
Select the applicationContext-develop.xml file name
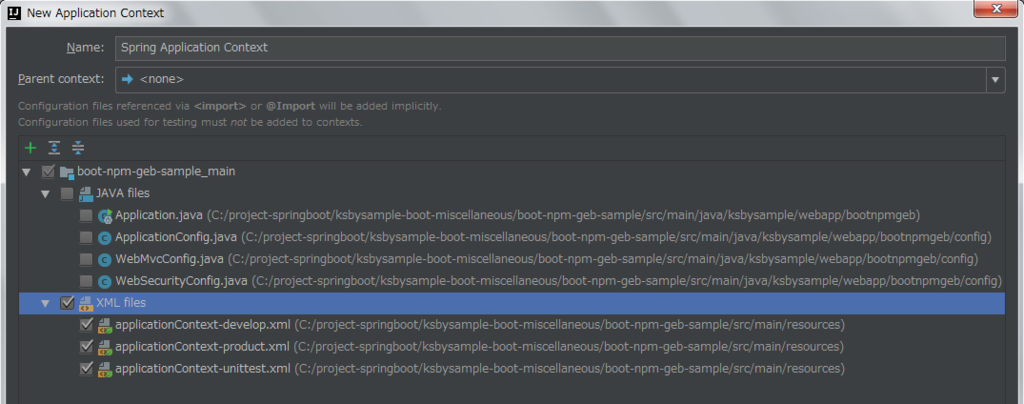pyautogui.click(x=203, y=325)
